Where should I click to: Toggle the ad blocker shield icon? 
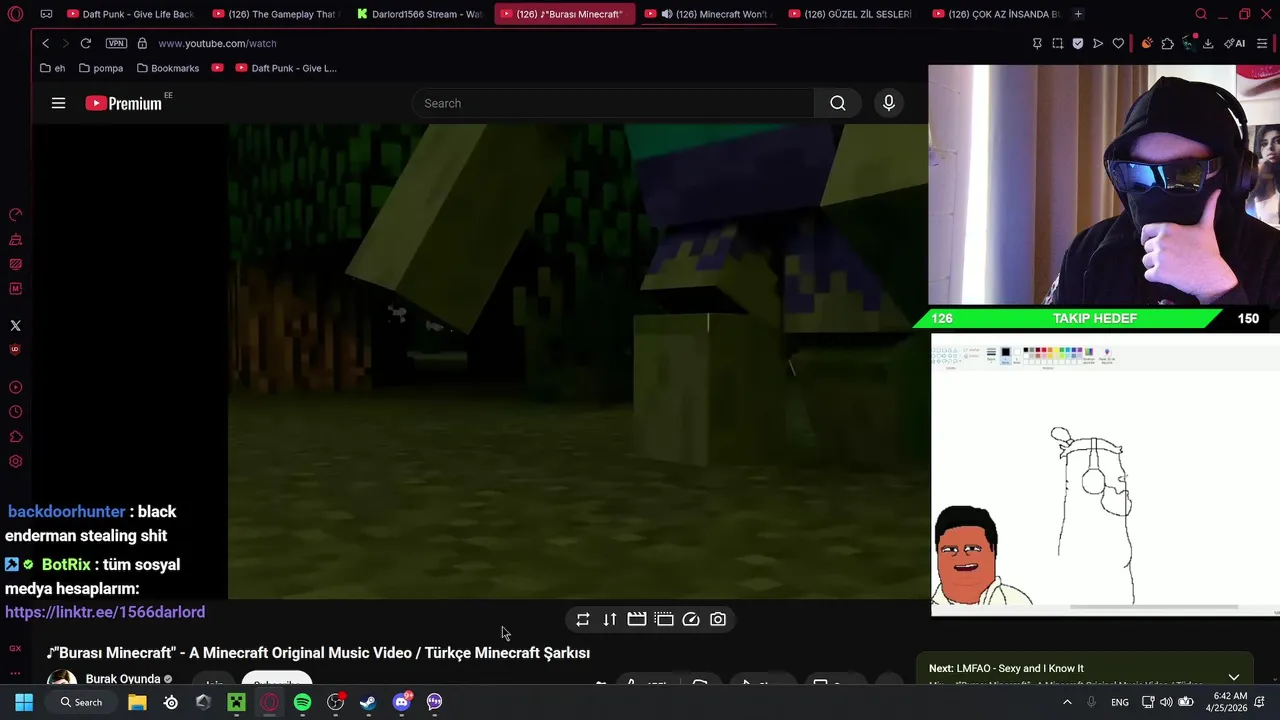[1078, 43]
